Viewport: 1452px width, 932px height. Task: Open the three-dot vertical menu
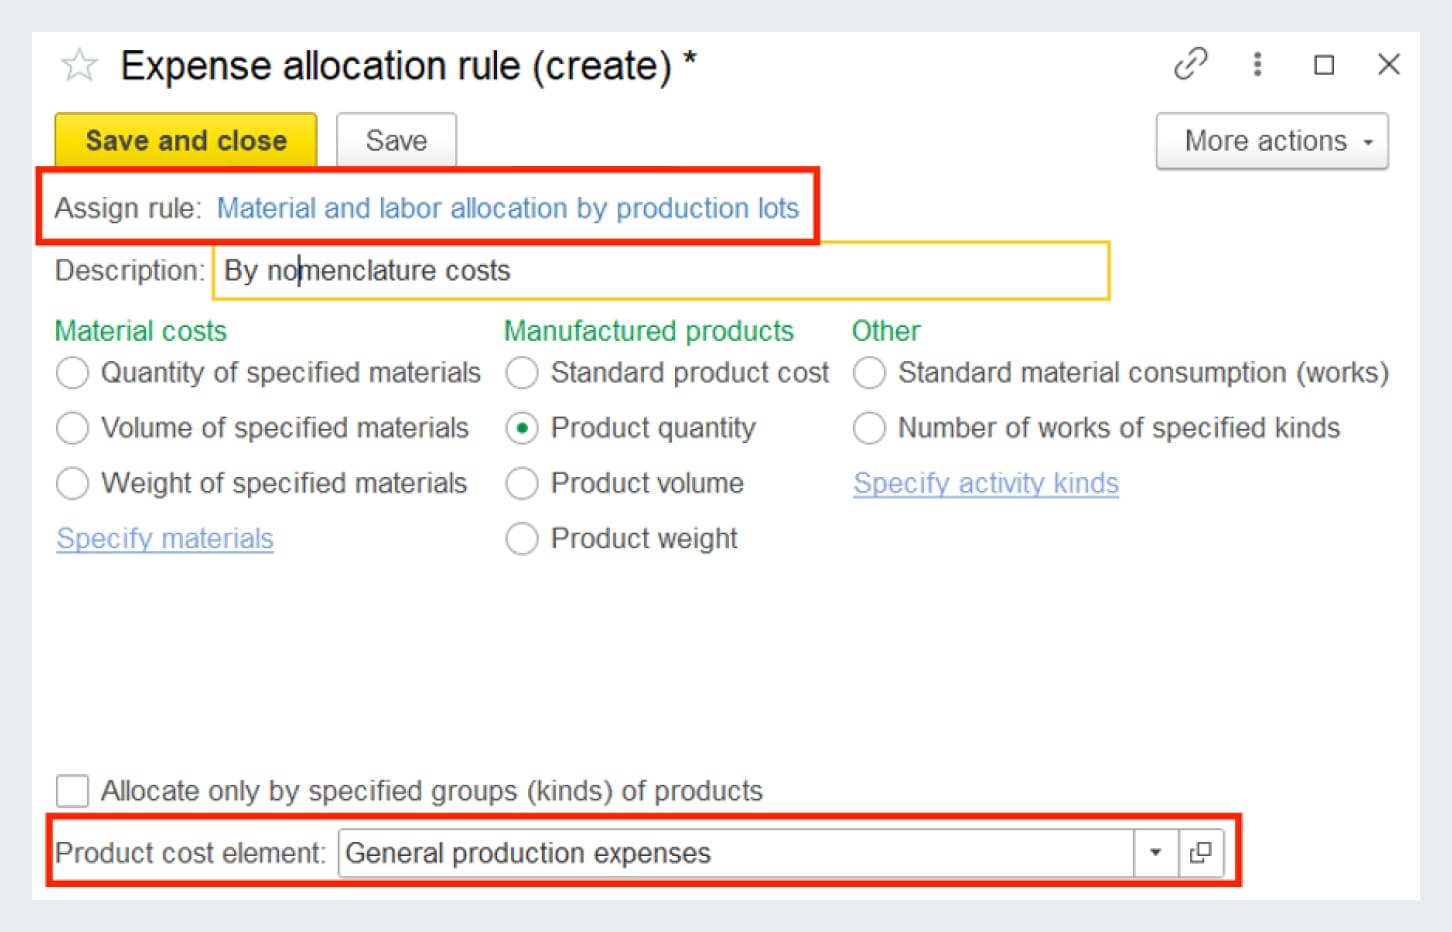click(1257, 65)
